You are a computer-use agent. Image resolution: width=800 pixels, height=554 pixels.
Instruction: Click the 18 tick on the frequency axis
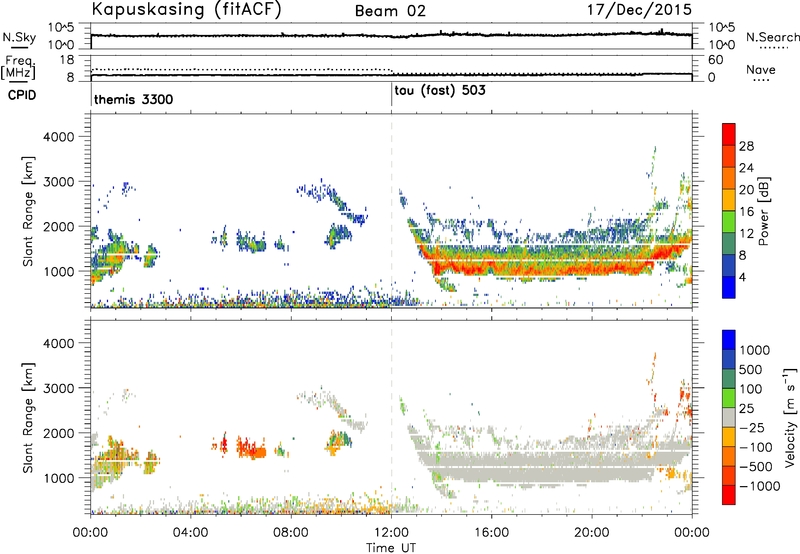(67, 60)
